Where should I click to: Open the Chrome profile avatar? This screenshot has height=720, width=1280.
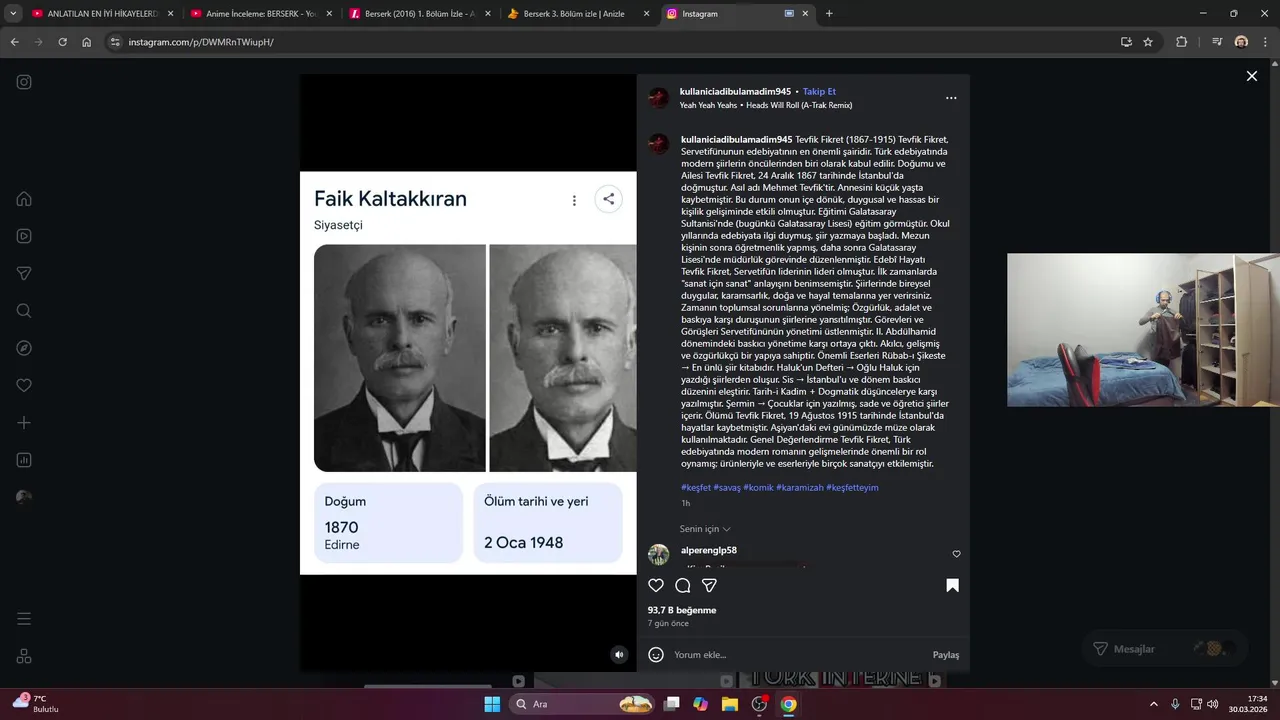1241,42
